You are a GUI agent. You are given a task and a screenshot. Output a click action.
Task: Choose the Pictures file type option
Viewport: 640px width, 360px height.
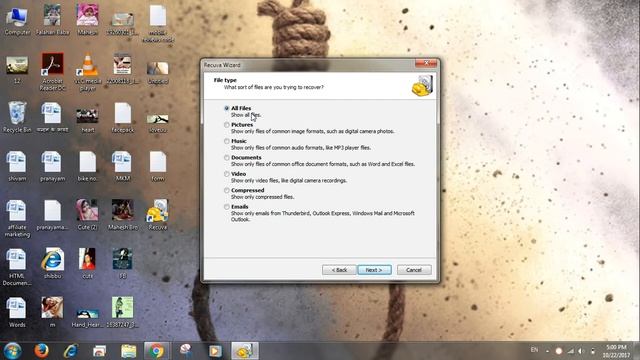[x=227, y=124]
